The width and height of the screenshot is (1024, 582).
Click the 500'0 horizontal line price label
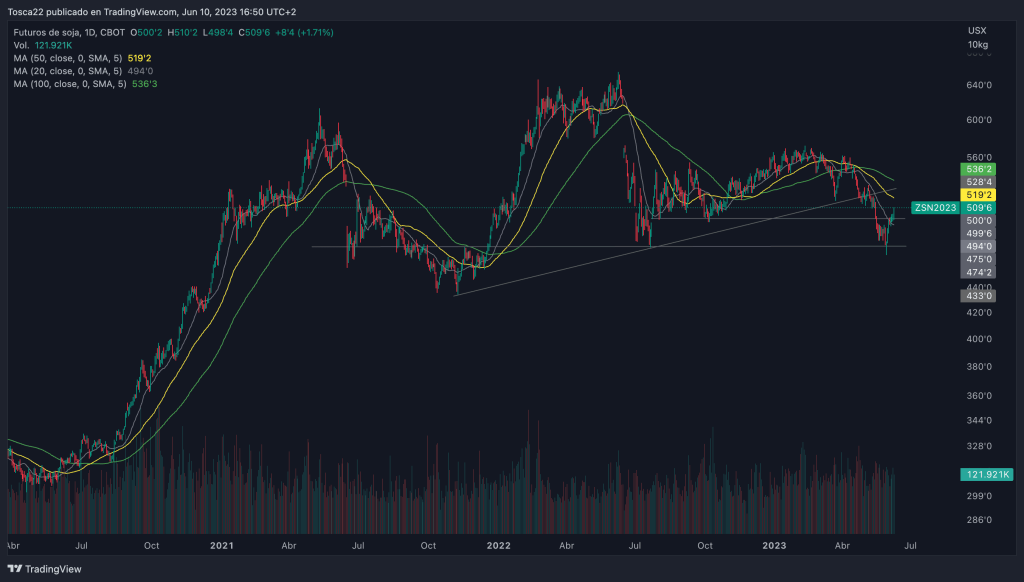979,221
